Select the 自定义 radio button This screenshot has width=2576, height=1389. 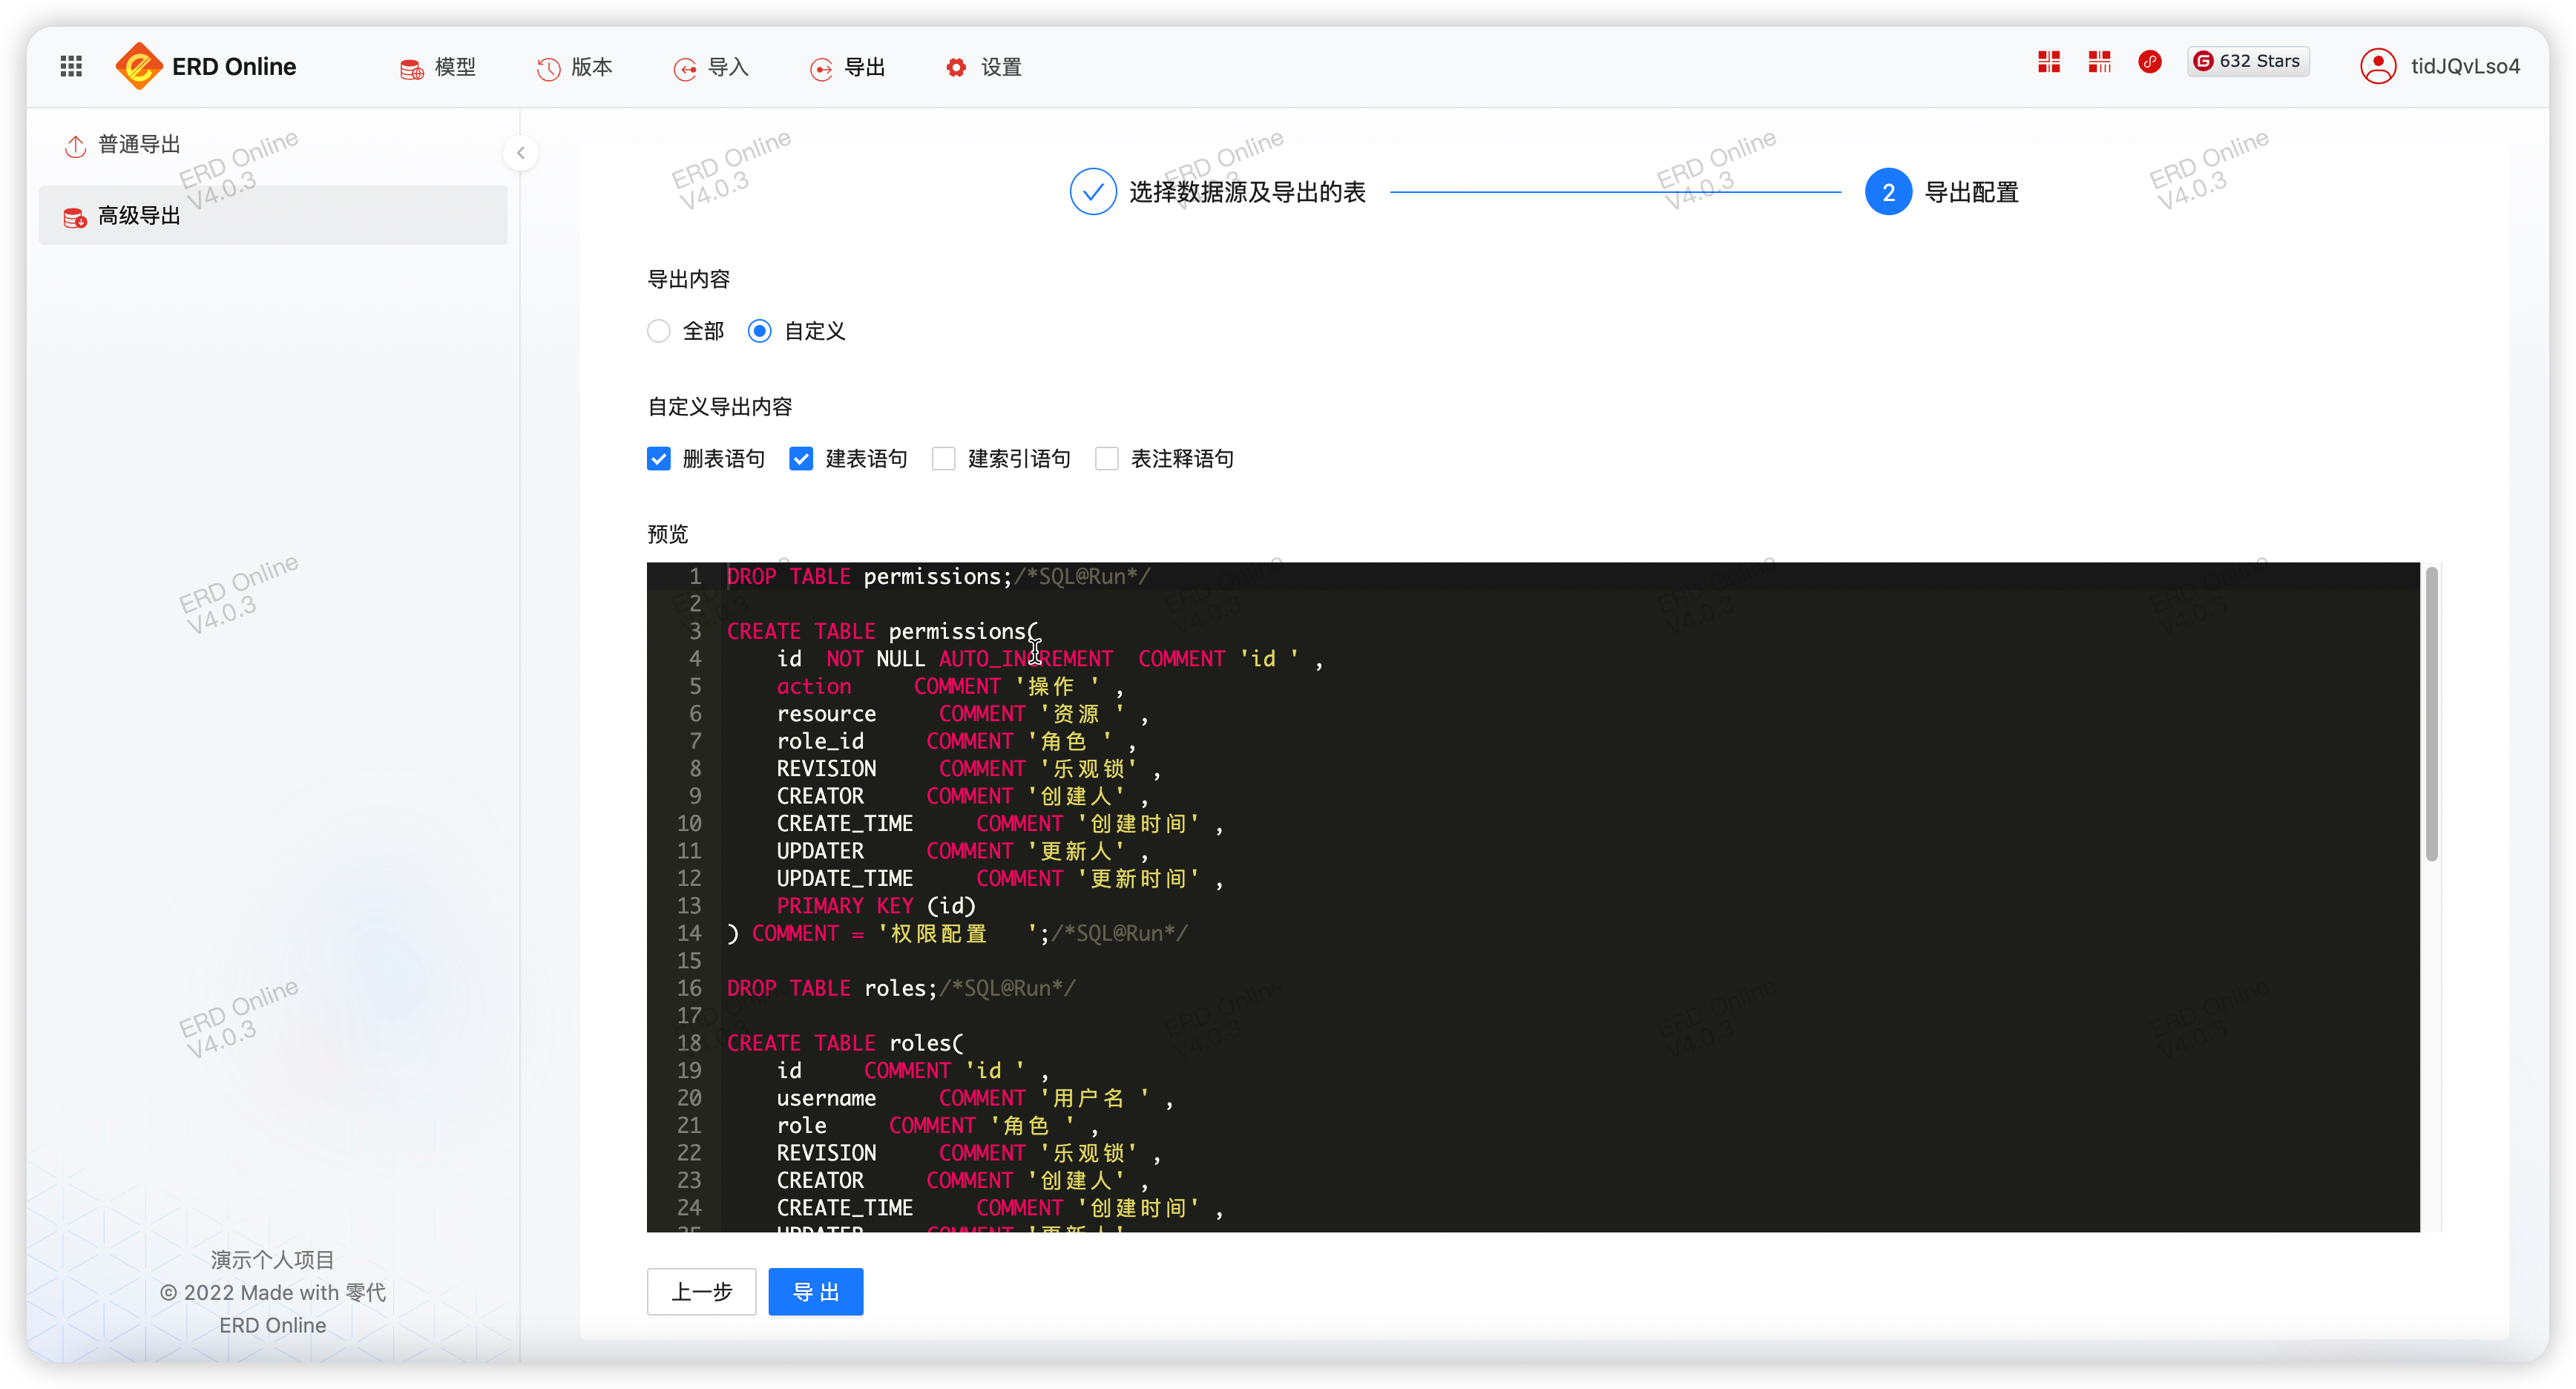click(x=760, y=331)
